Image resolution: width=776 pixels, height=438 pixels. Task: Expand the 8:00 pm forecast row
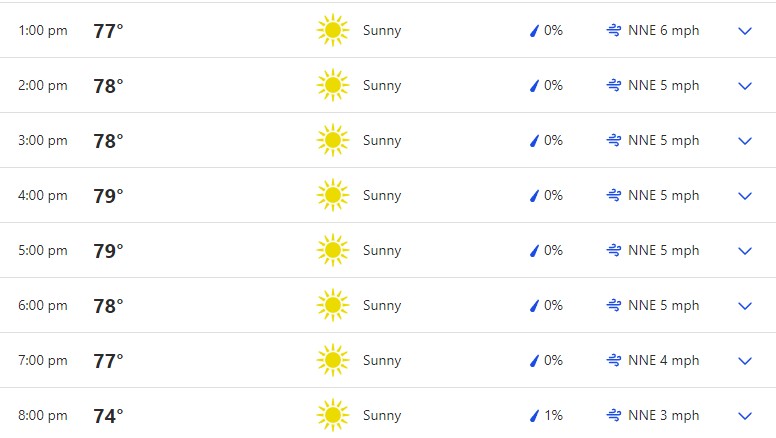(744, 416)
